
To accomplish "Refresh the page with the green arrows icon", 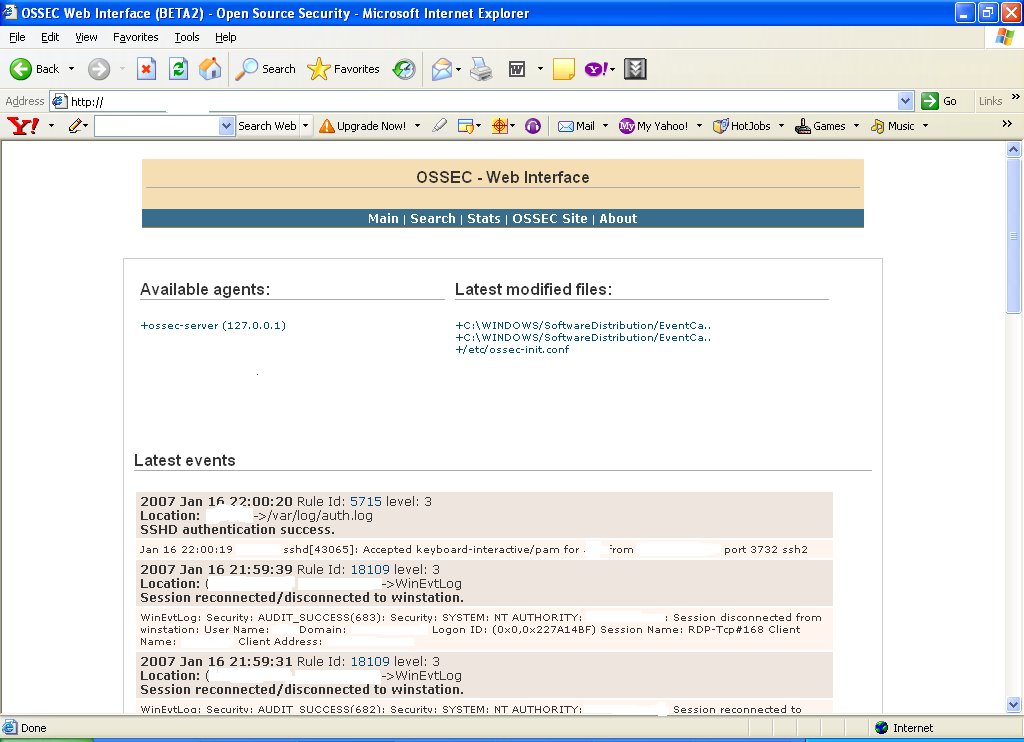I will pyautogui.click(x=178, y=69).
